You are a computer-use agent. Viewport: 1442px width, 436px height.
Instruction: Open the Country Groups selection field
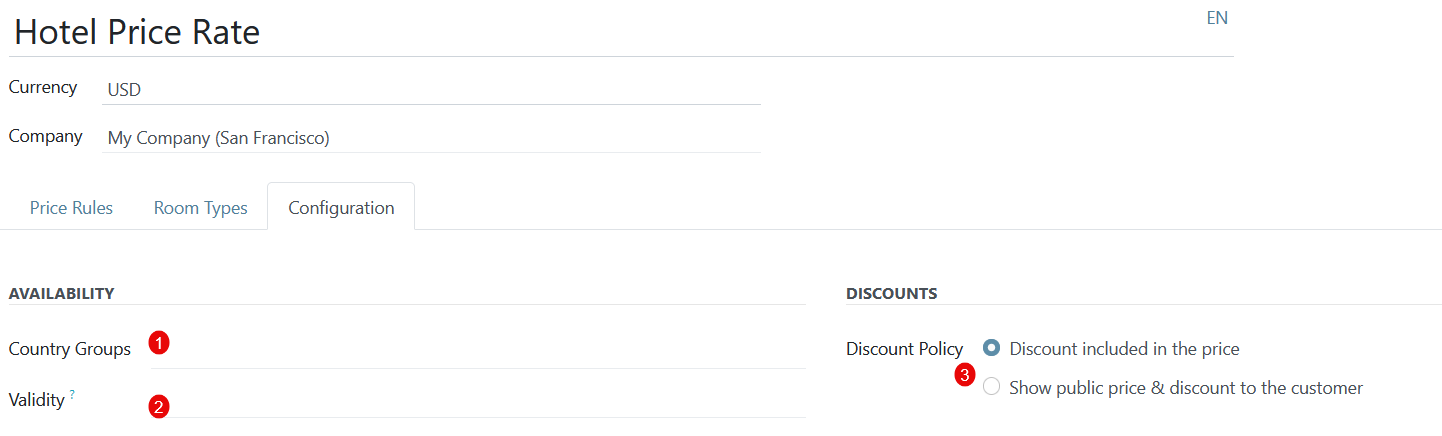pos(478,349)
